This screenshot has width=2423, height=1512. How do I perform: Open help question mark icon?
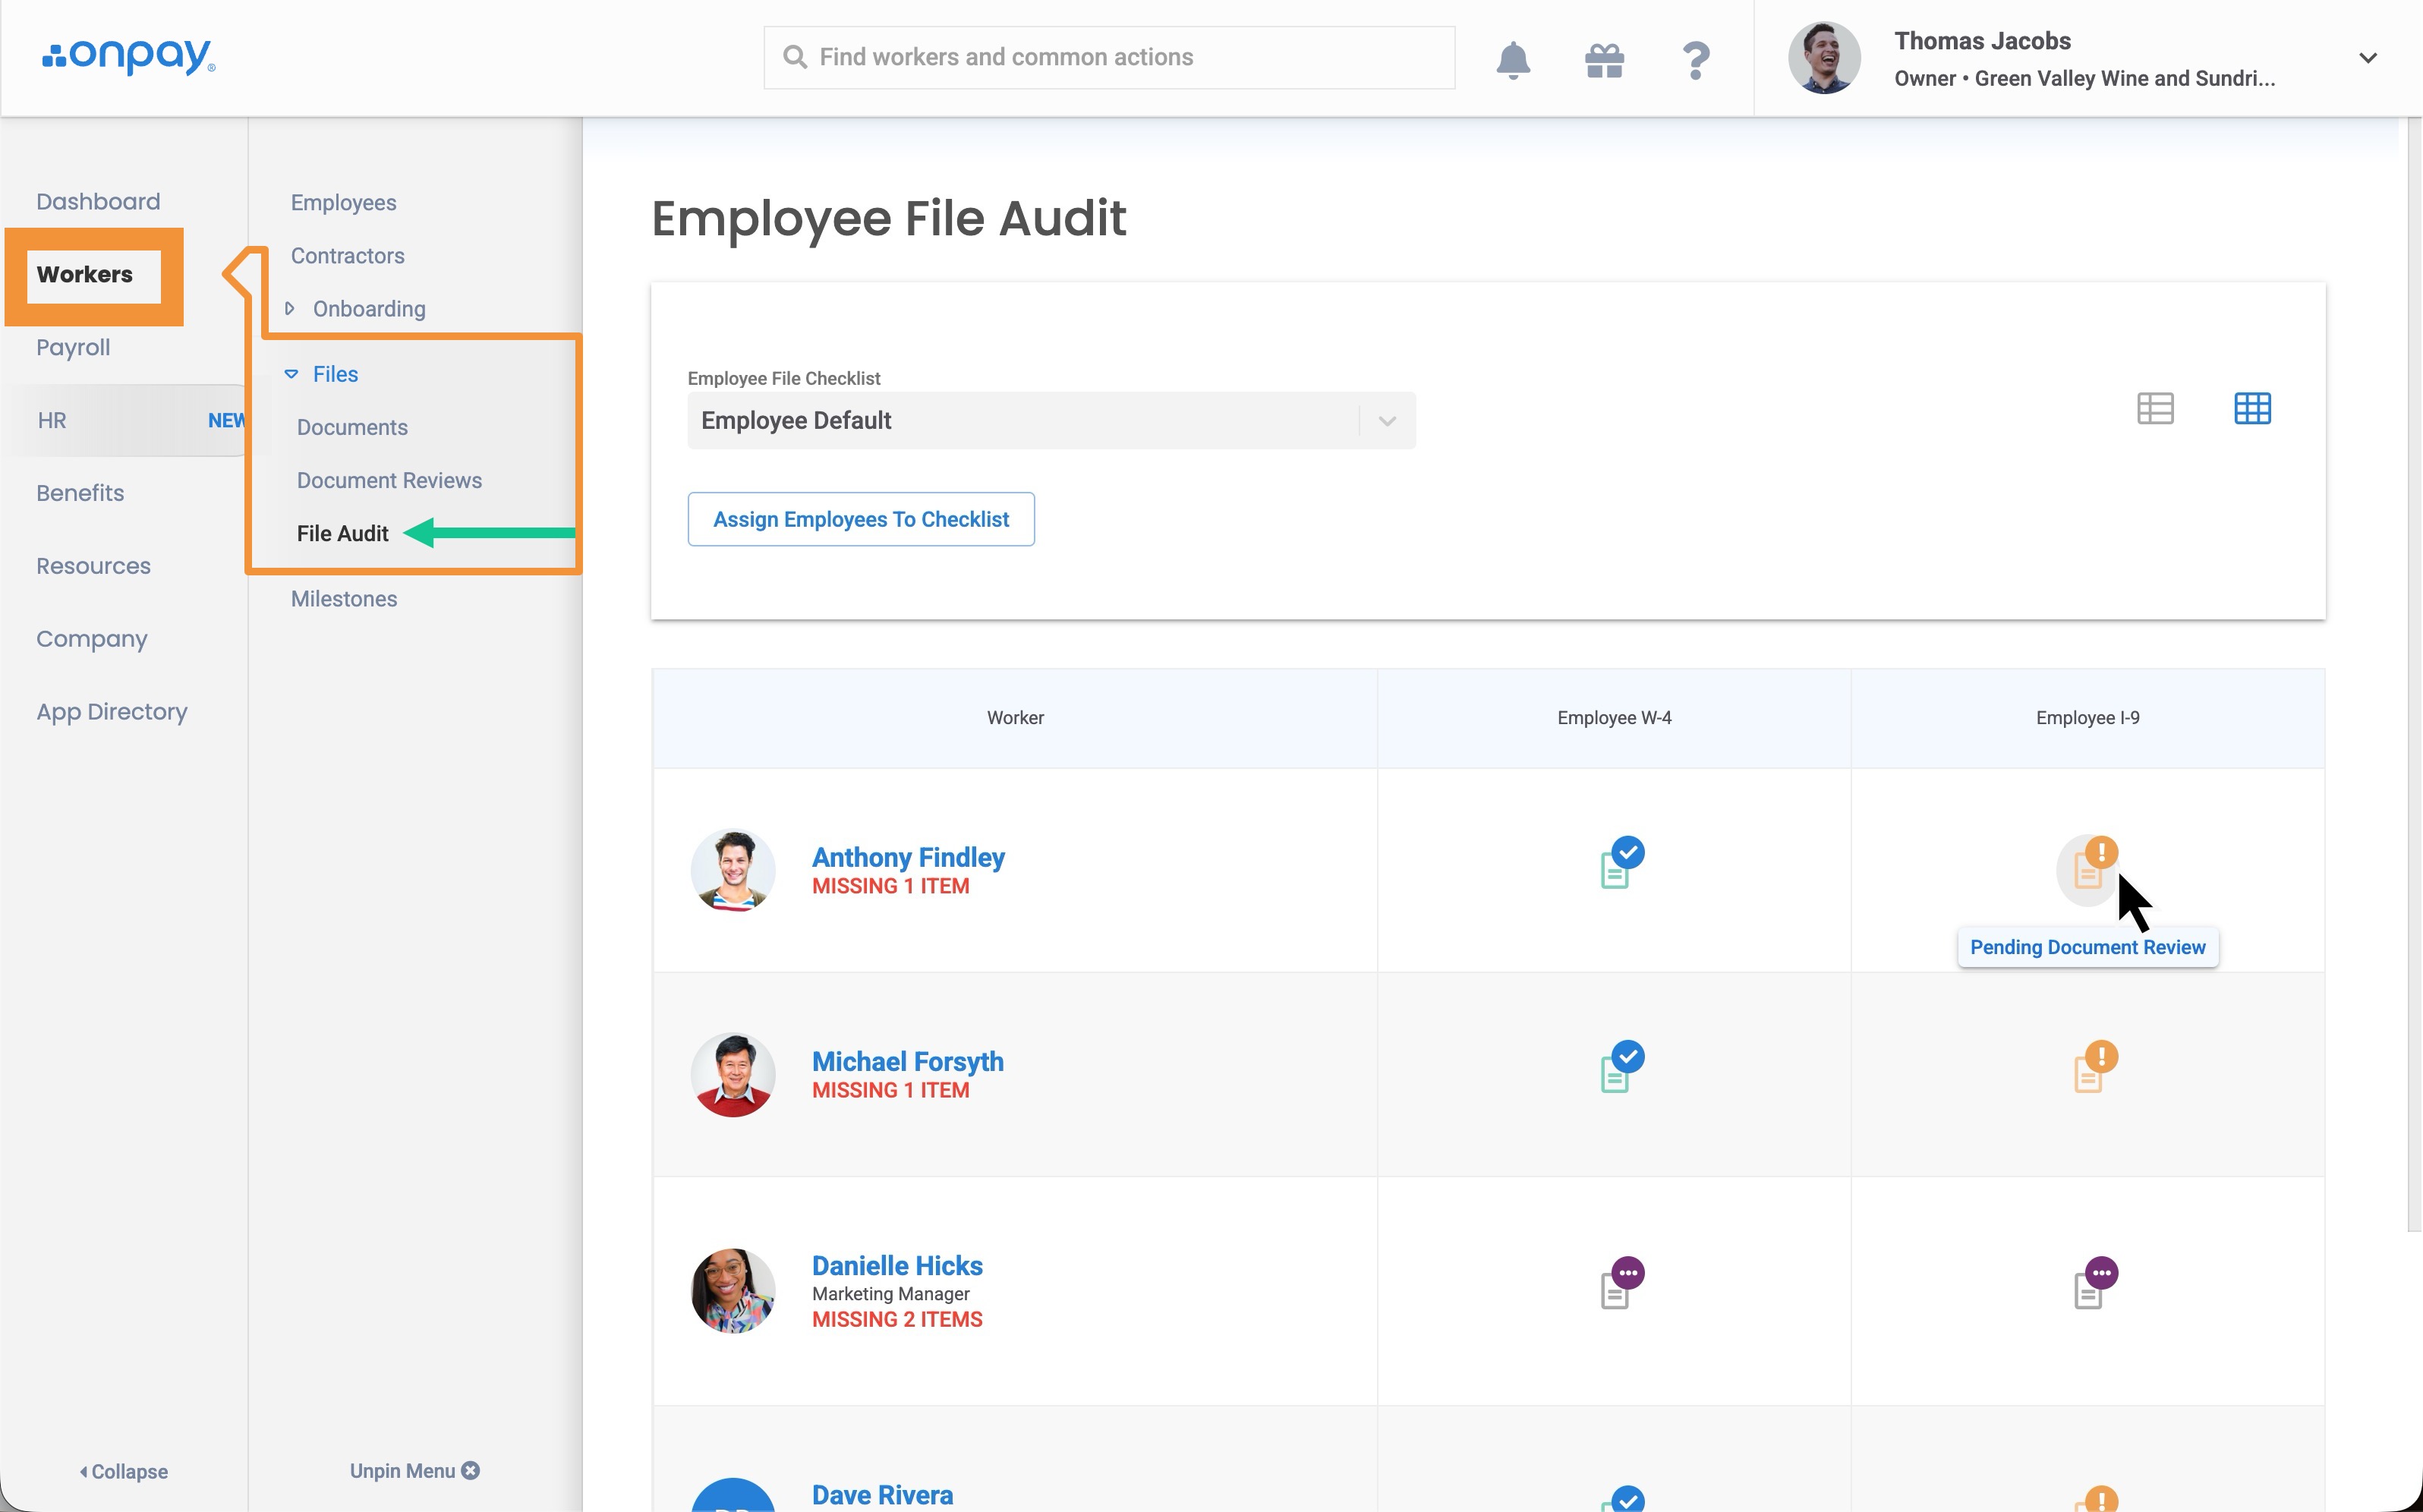tap(1696, 60)
